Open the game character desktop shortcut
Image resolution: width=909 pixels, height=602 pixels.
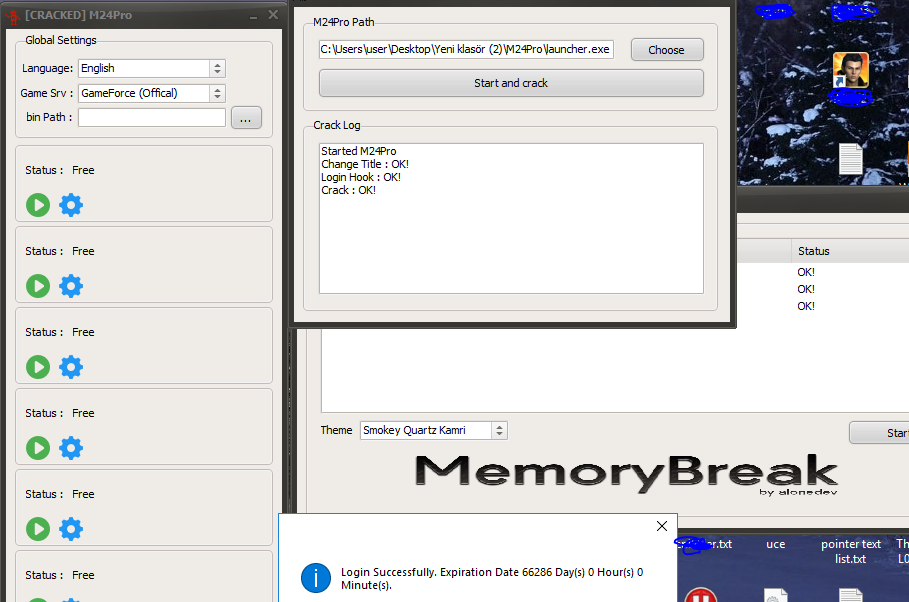click(x=850, y=70)
